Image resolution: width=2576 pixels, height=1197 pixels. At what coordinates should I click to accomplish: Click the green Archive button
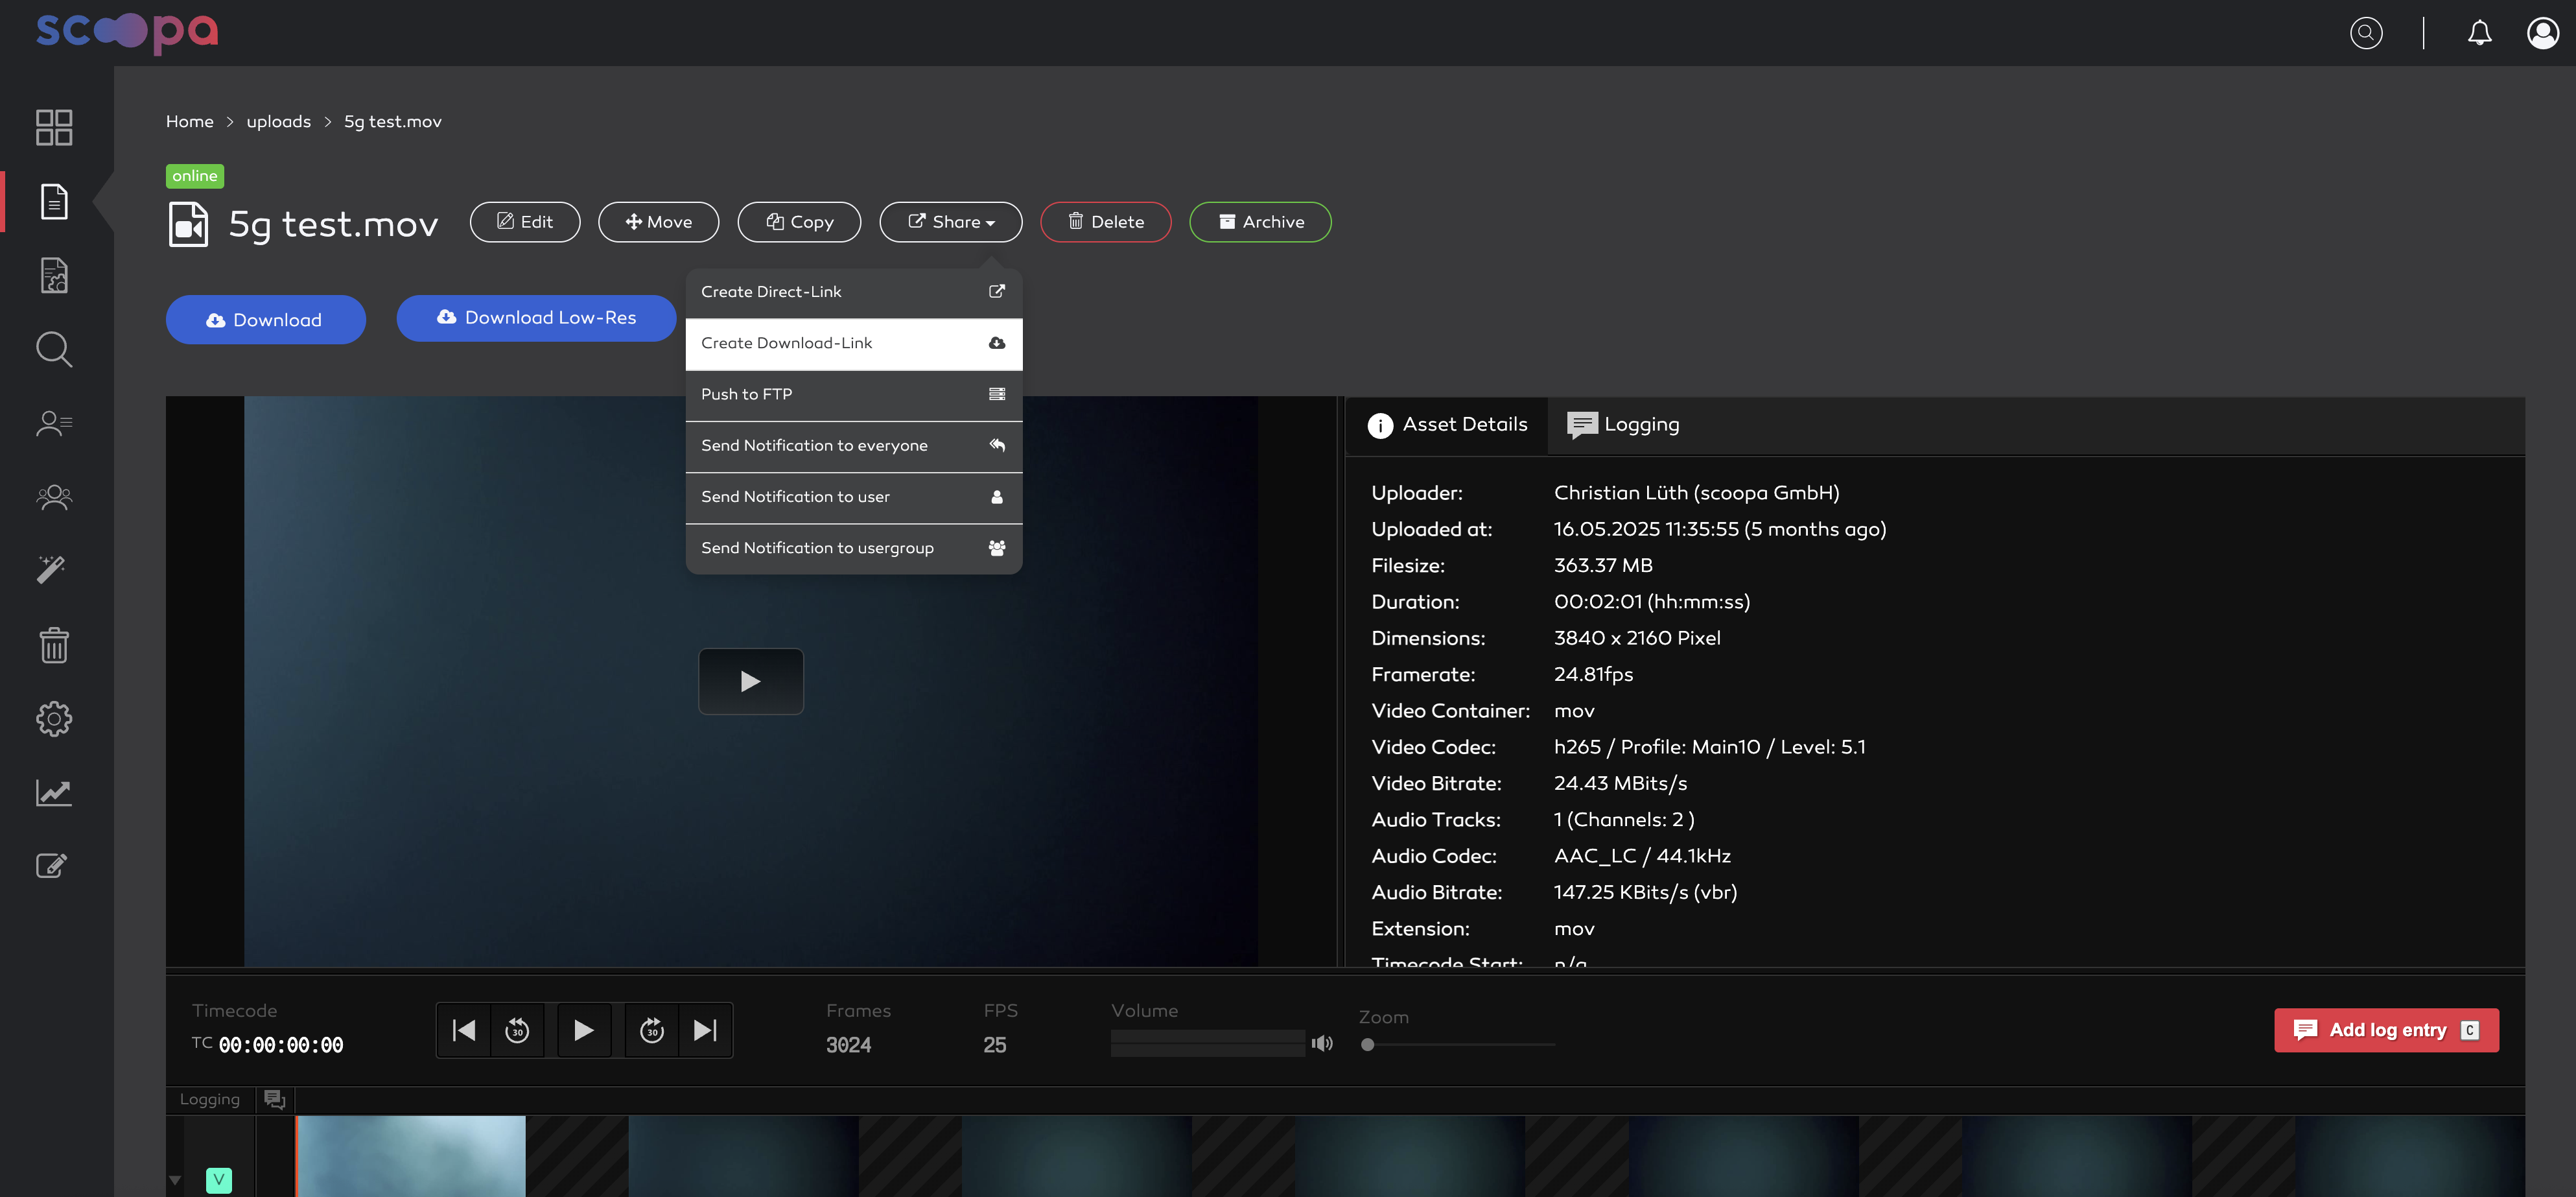coord(1260,222)
